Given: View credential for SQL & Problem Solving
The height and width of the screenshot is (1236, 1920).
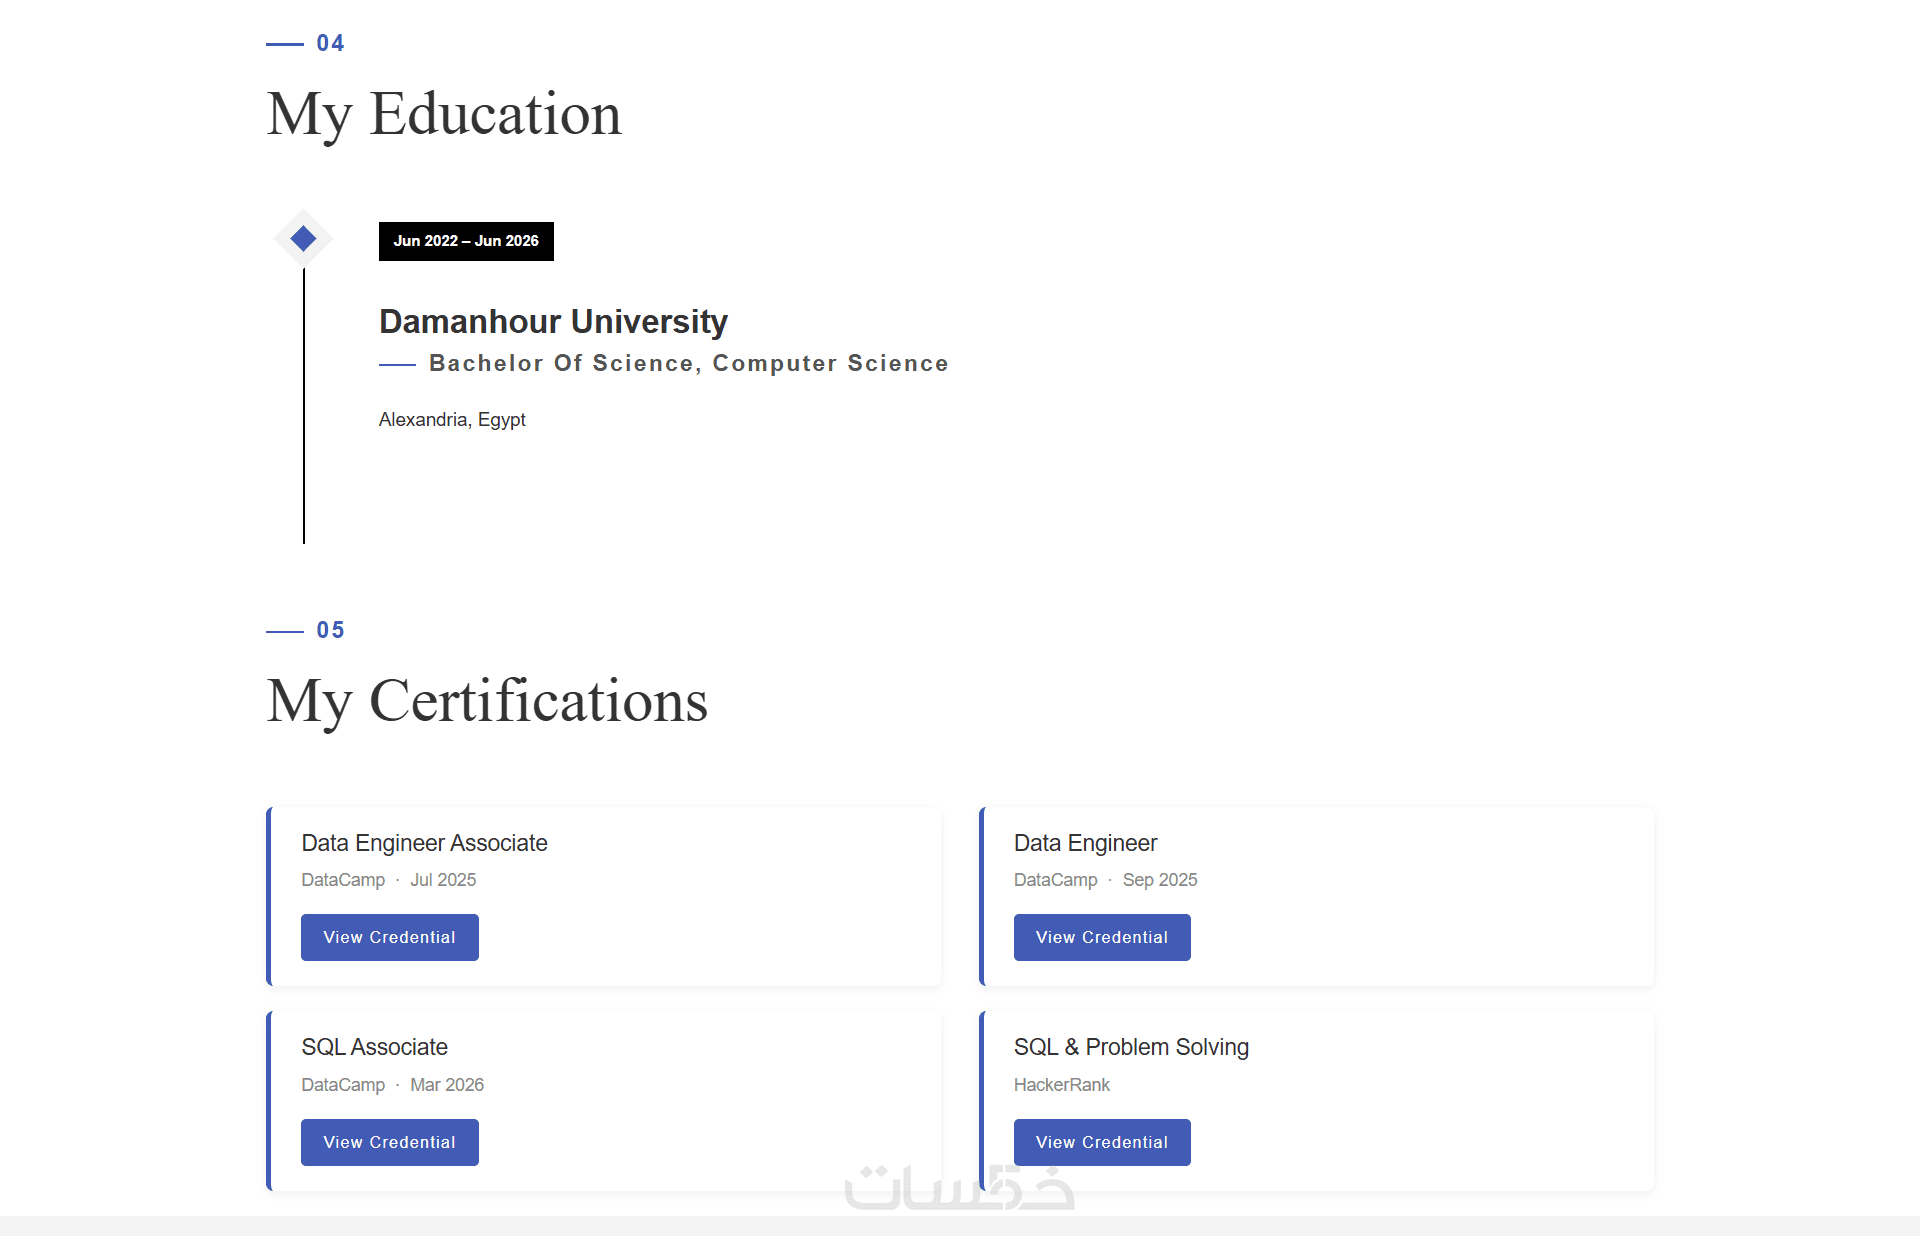Looking at the screenshot, I should click(1101, 1142).
